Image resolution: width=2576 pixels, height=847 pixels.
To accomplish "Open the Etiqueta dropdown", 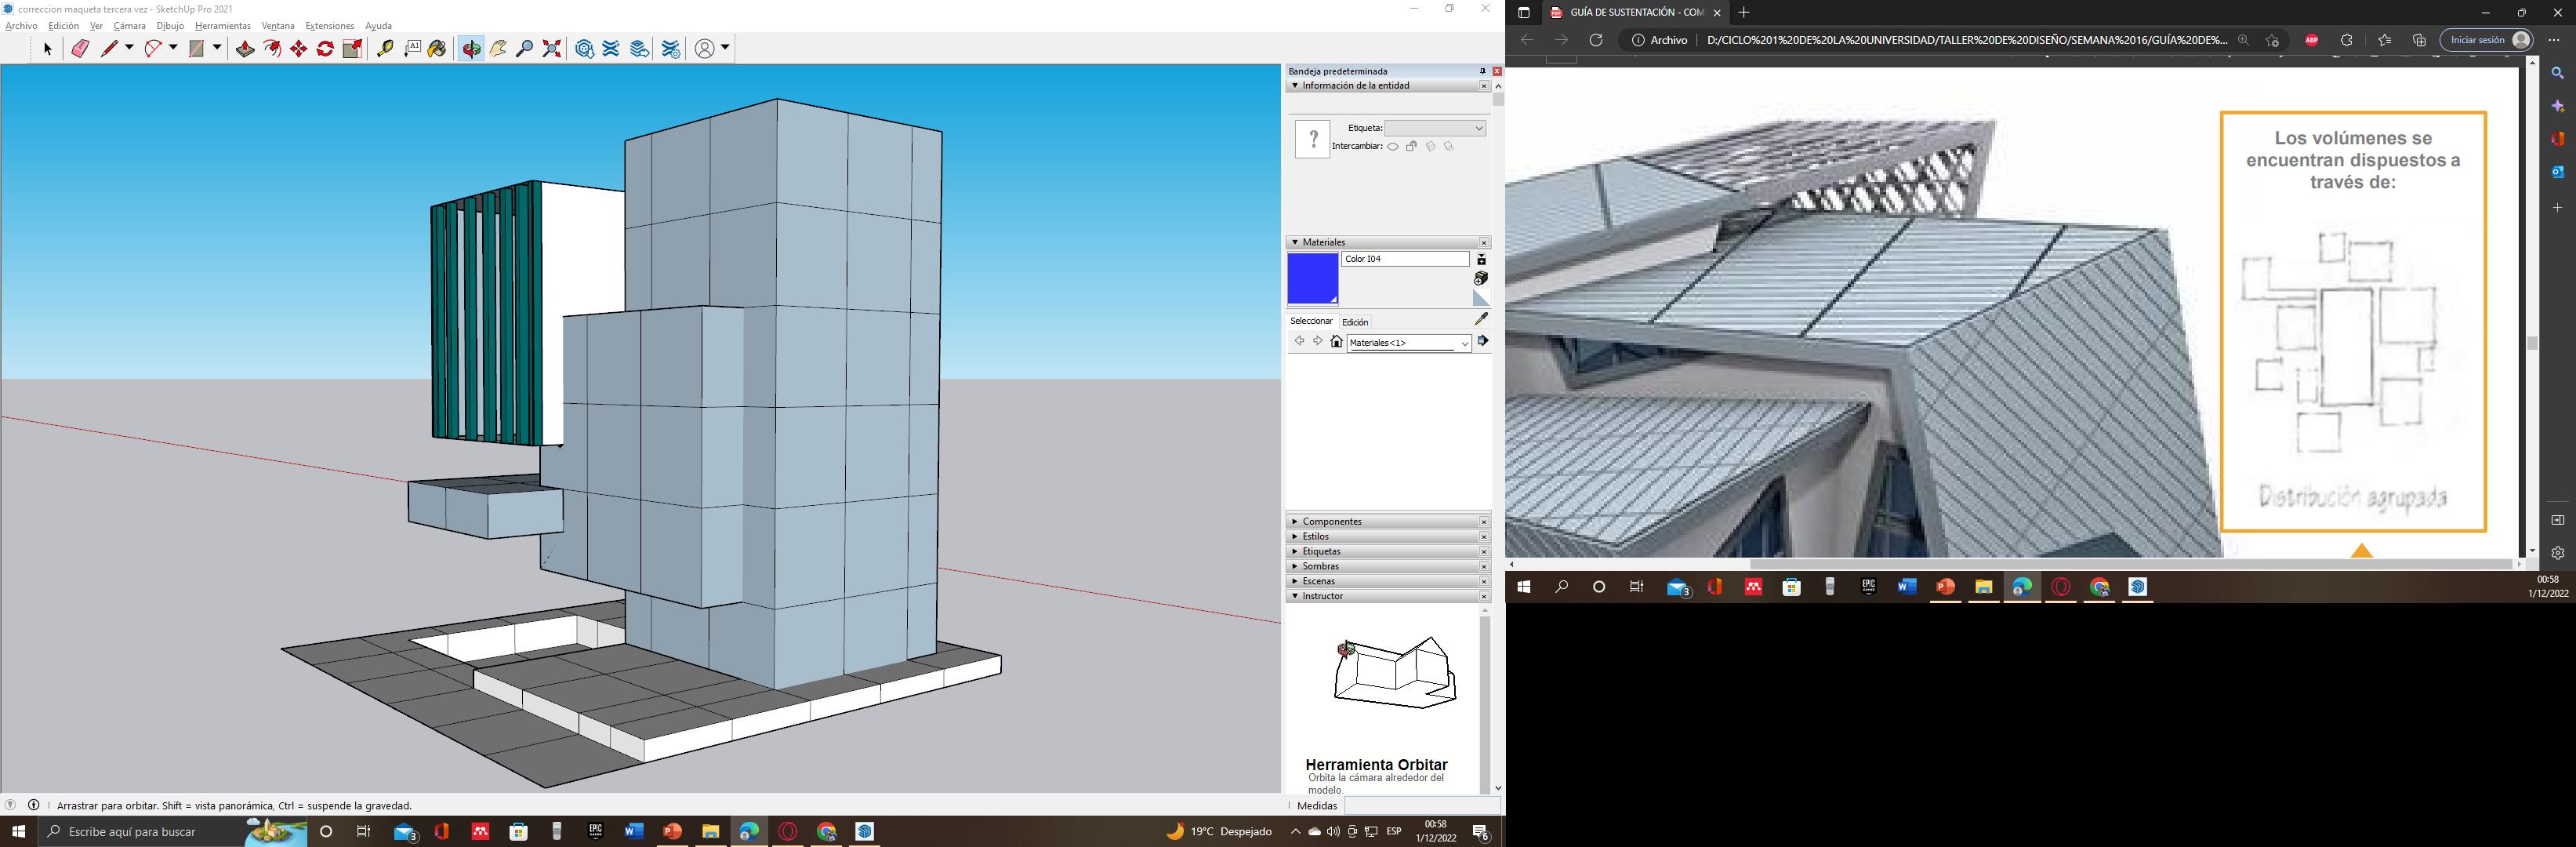I will point(1435,128).
